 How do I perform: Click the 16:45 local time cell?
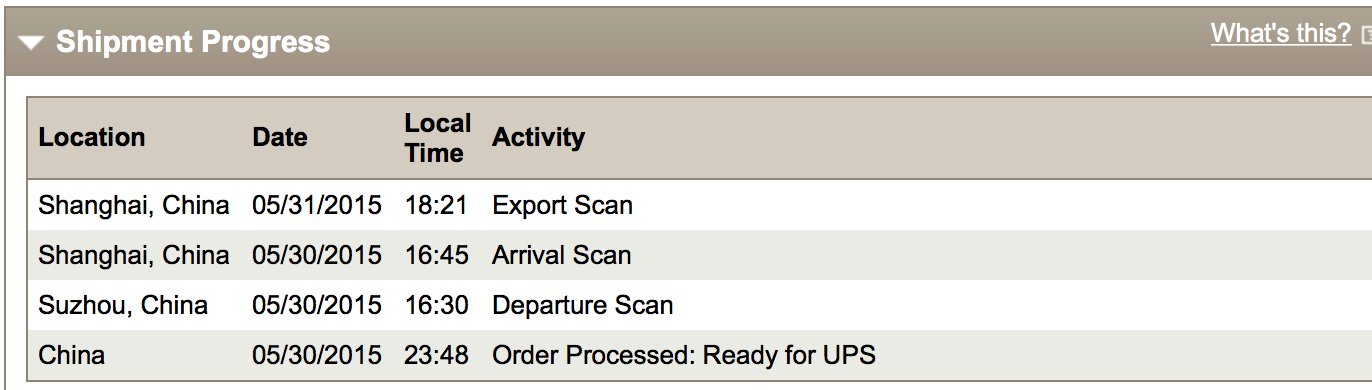click(437, 255)
